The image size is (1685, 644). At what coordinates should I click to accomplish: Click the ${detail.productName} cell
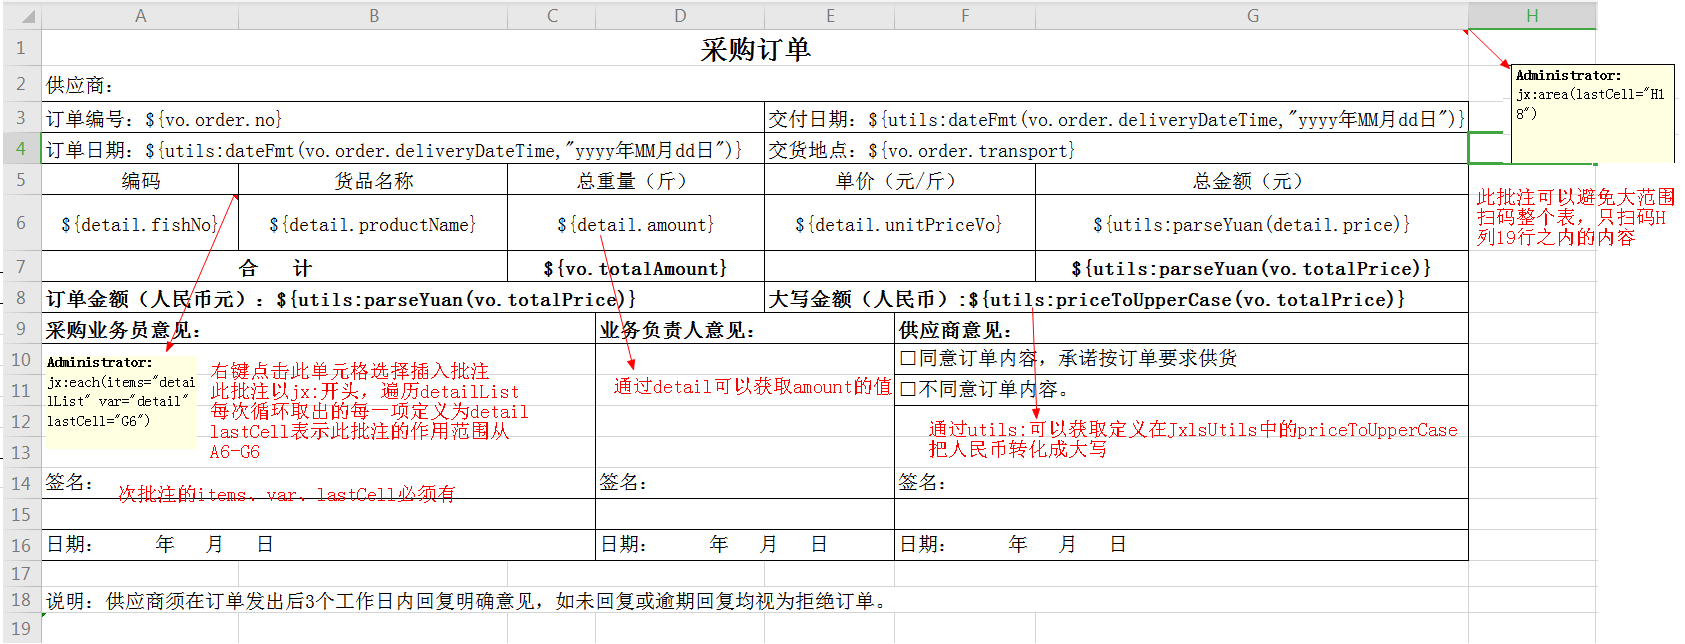[373, 223]
